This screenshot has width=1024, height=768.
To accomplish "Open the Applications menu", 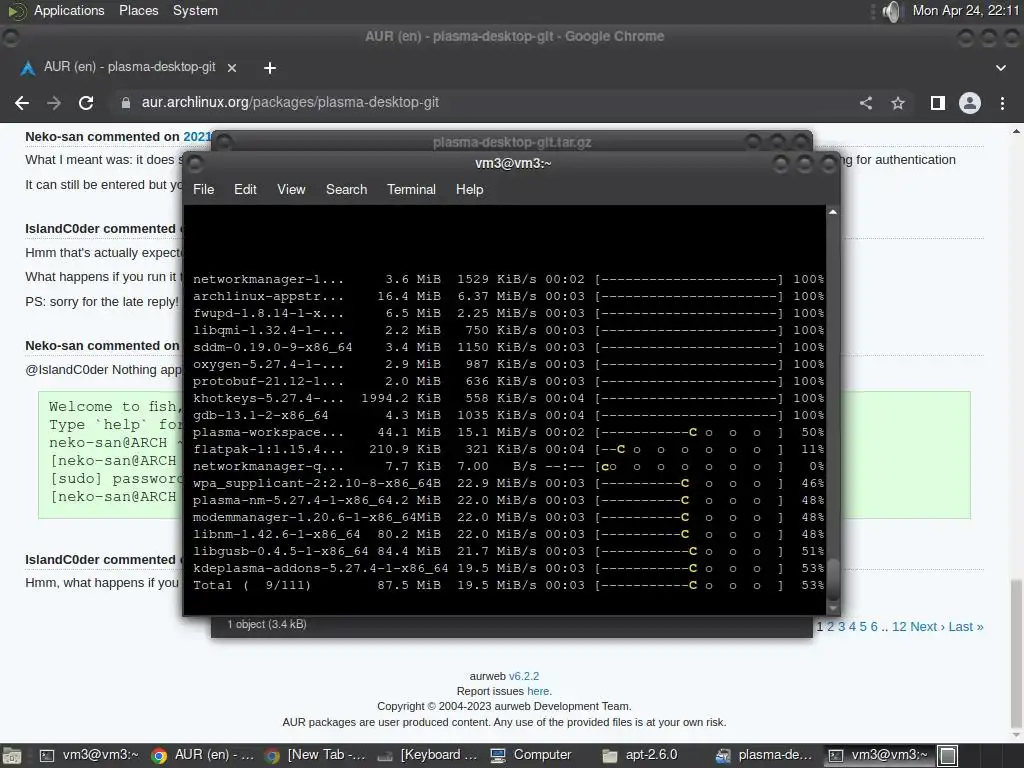I will tap(69, 10).
